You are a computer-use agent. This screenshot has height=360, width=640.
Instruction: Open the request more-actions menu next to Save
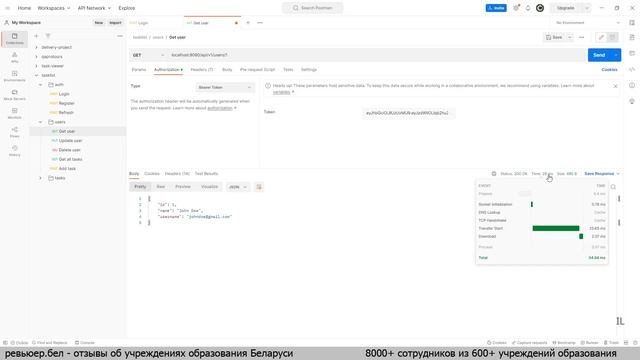(582, 37)
